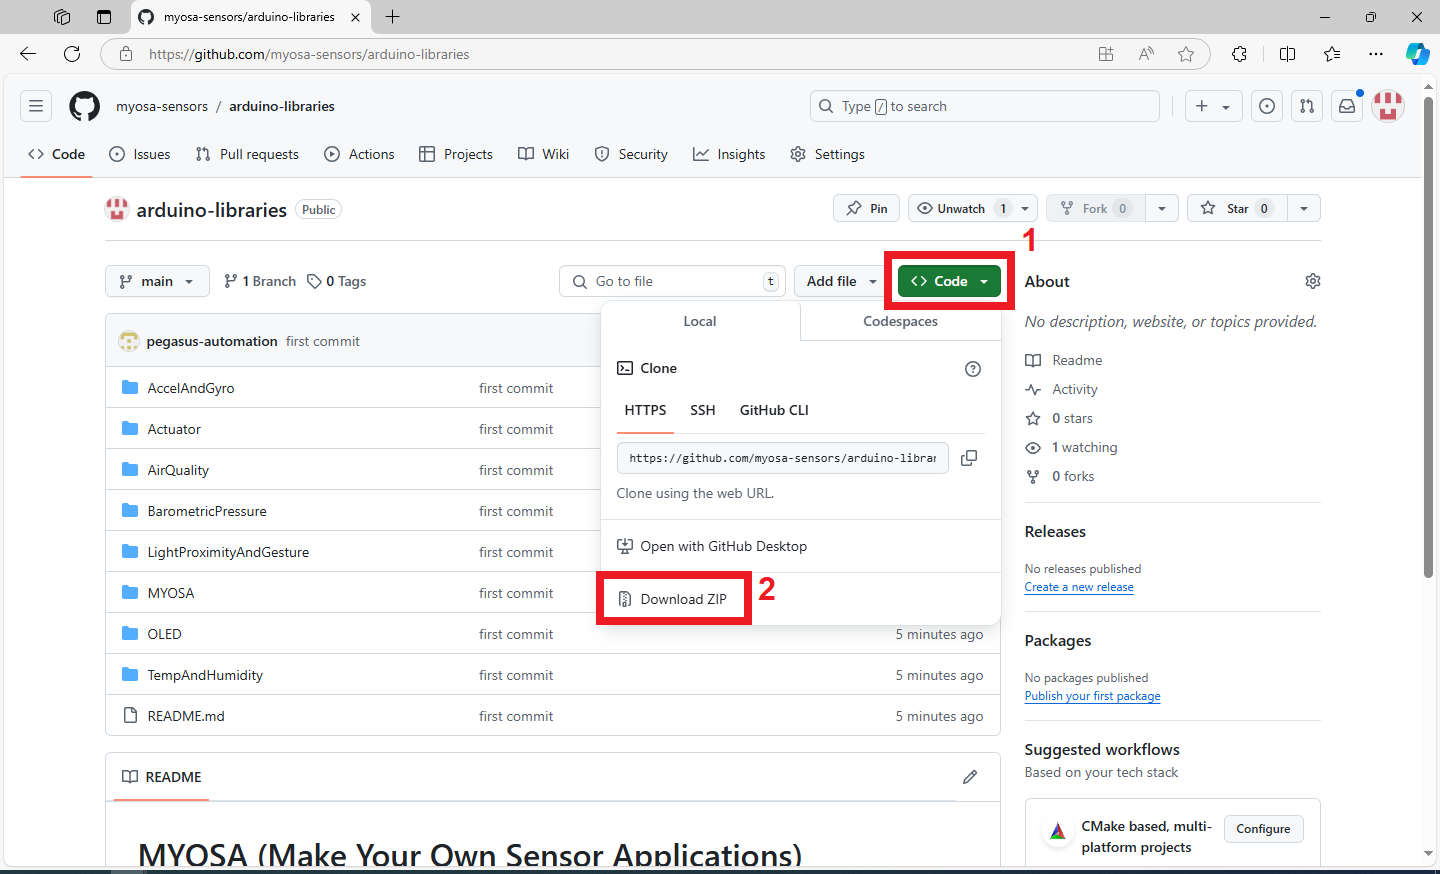The width and height of the screenshot is (1440, 874).
Task: Open the Insights tab
Action: coord(729,154)
